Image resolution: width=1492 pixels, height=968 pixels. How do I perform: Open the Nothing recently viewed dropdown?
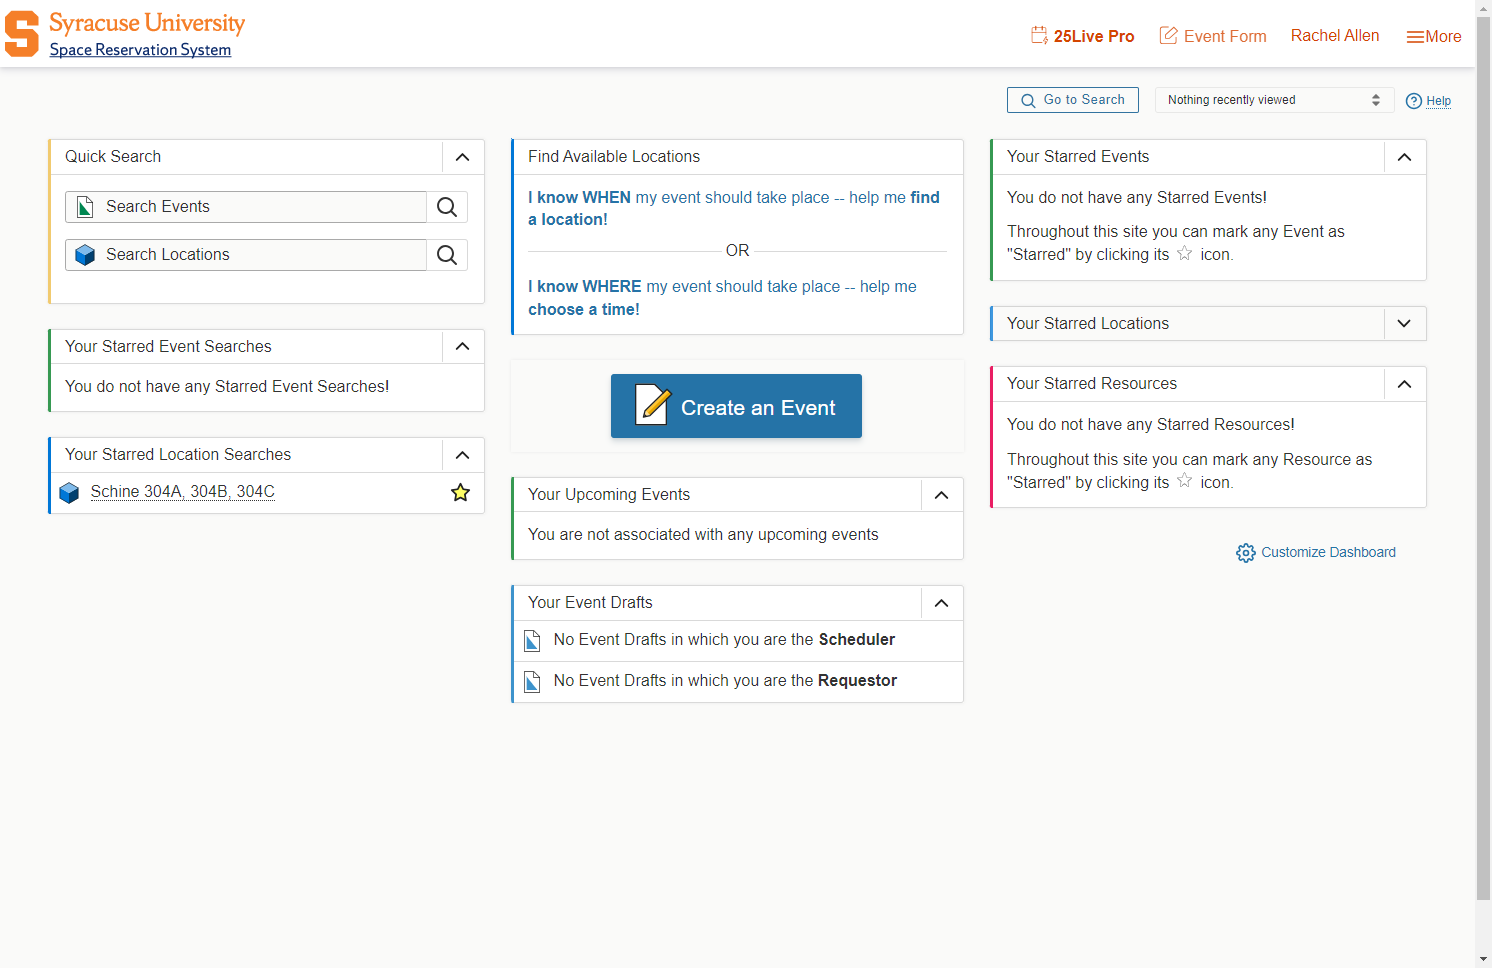tap(1274, 100)
